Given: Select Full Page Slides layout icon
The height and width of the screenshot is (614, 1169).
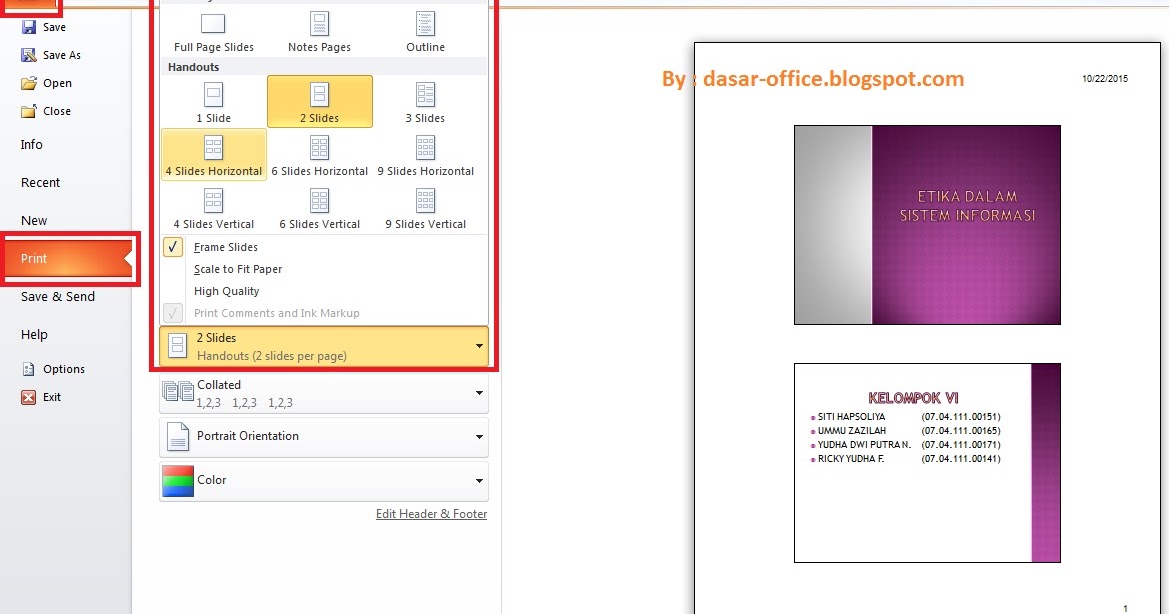Looking at the screenshot, I should tap(213, 24).
